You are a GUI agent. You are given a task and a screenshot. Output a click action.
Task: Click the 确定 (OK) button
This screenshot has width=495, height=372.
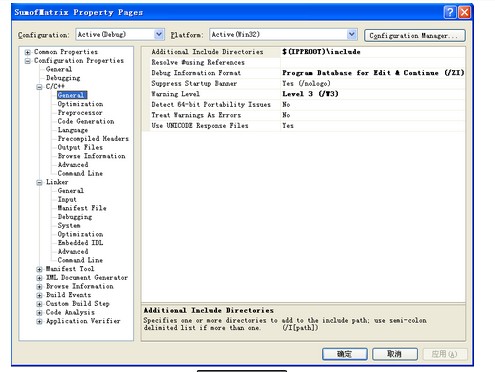(x=345, y=354)
